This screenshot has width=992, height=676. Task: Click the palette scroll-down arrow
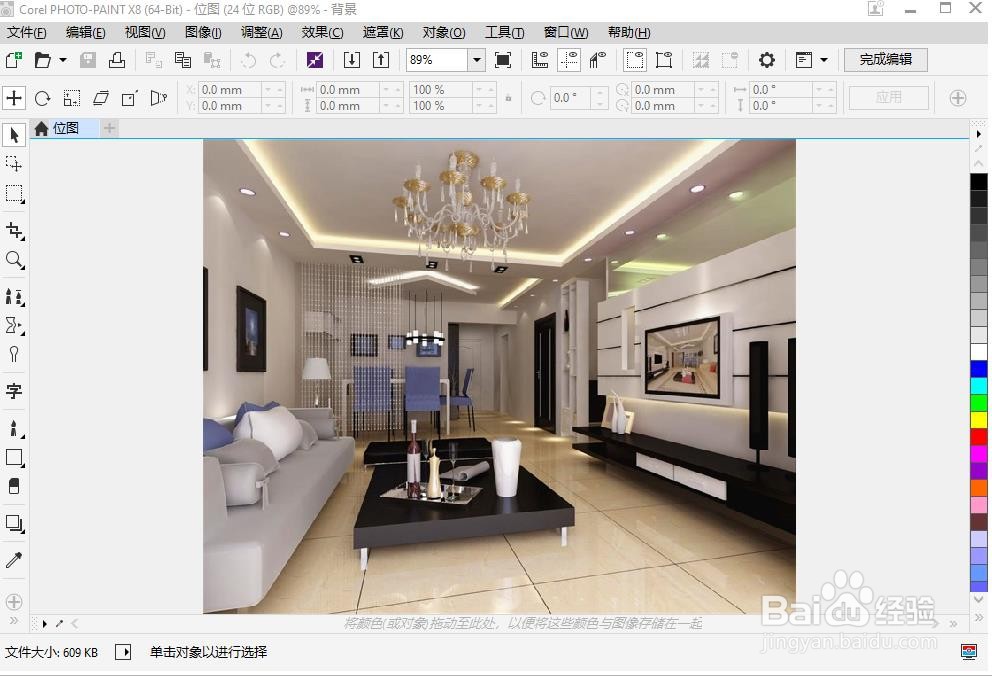click(979, 601)
